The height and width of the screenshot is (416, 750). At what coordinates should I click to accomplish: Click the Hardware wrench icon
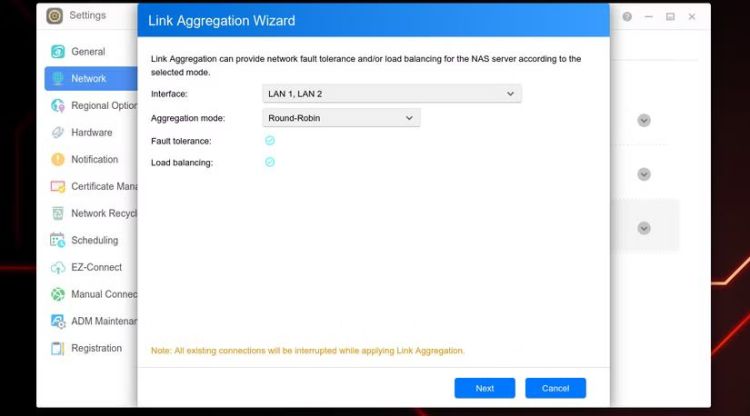coord(58,132)
